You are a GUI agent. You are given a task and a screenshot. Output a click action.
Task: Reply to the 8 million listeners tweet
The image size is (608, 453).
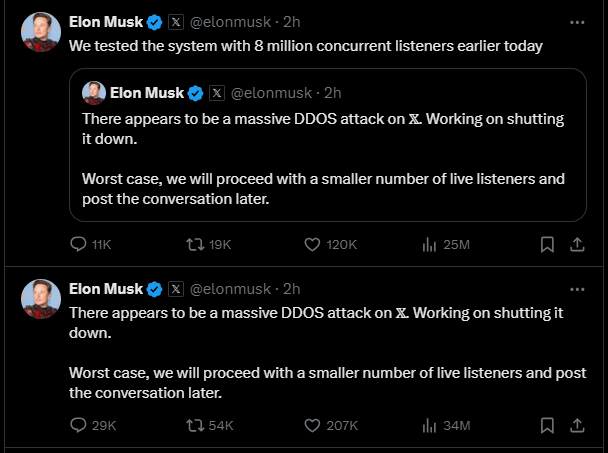click(79, 244)
